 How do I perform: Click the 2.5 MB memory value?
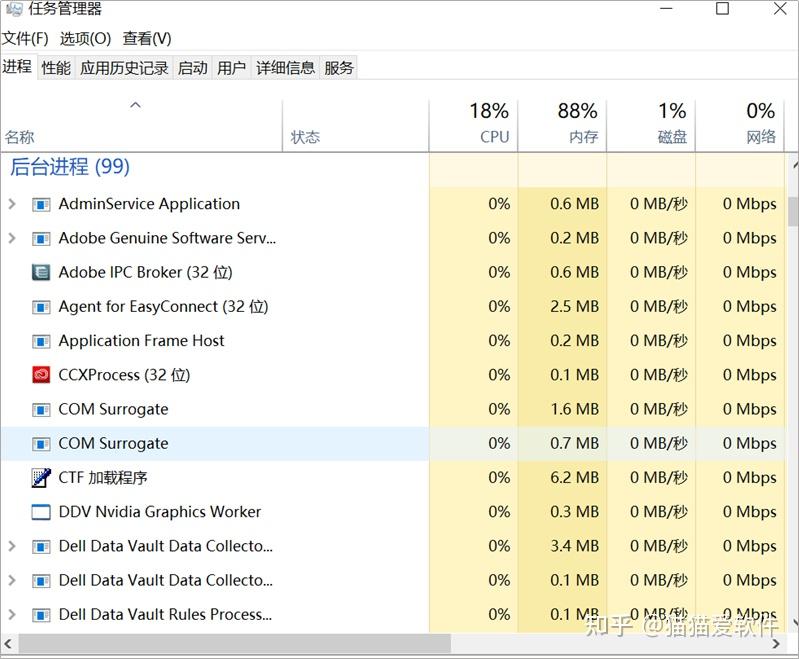(x=574, y=307)
